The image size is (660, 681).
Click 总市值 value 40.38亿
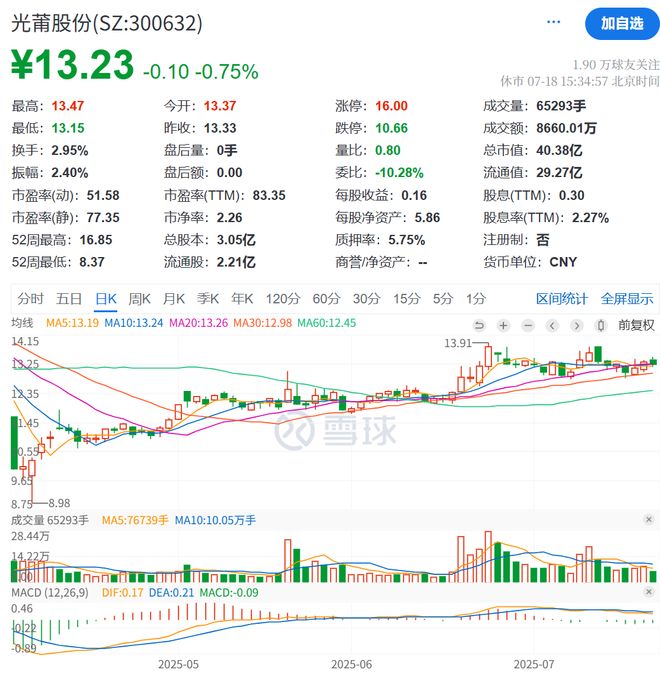point(559,151)
